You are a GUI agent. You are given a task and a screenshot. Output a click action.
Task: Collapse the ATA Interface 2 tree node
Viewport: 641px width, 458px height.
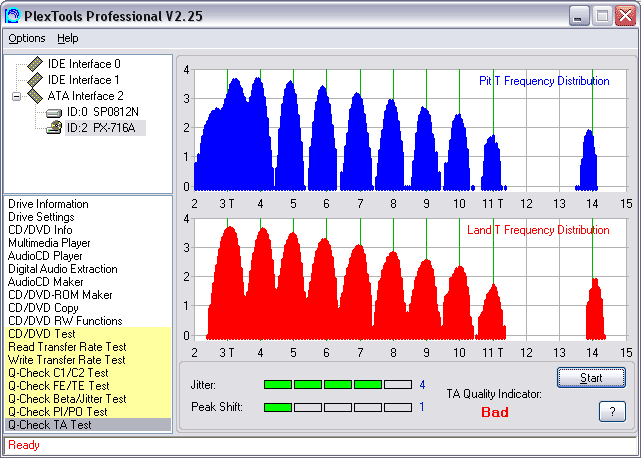[16, 97]
